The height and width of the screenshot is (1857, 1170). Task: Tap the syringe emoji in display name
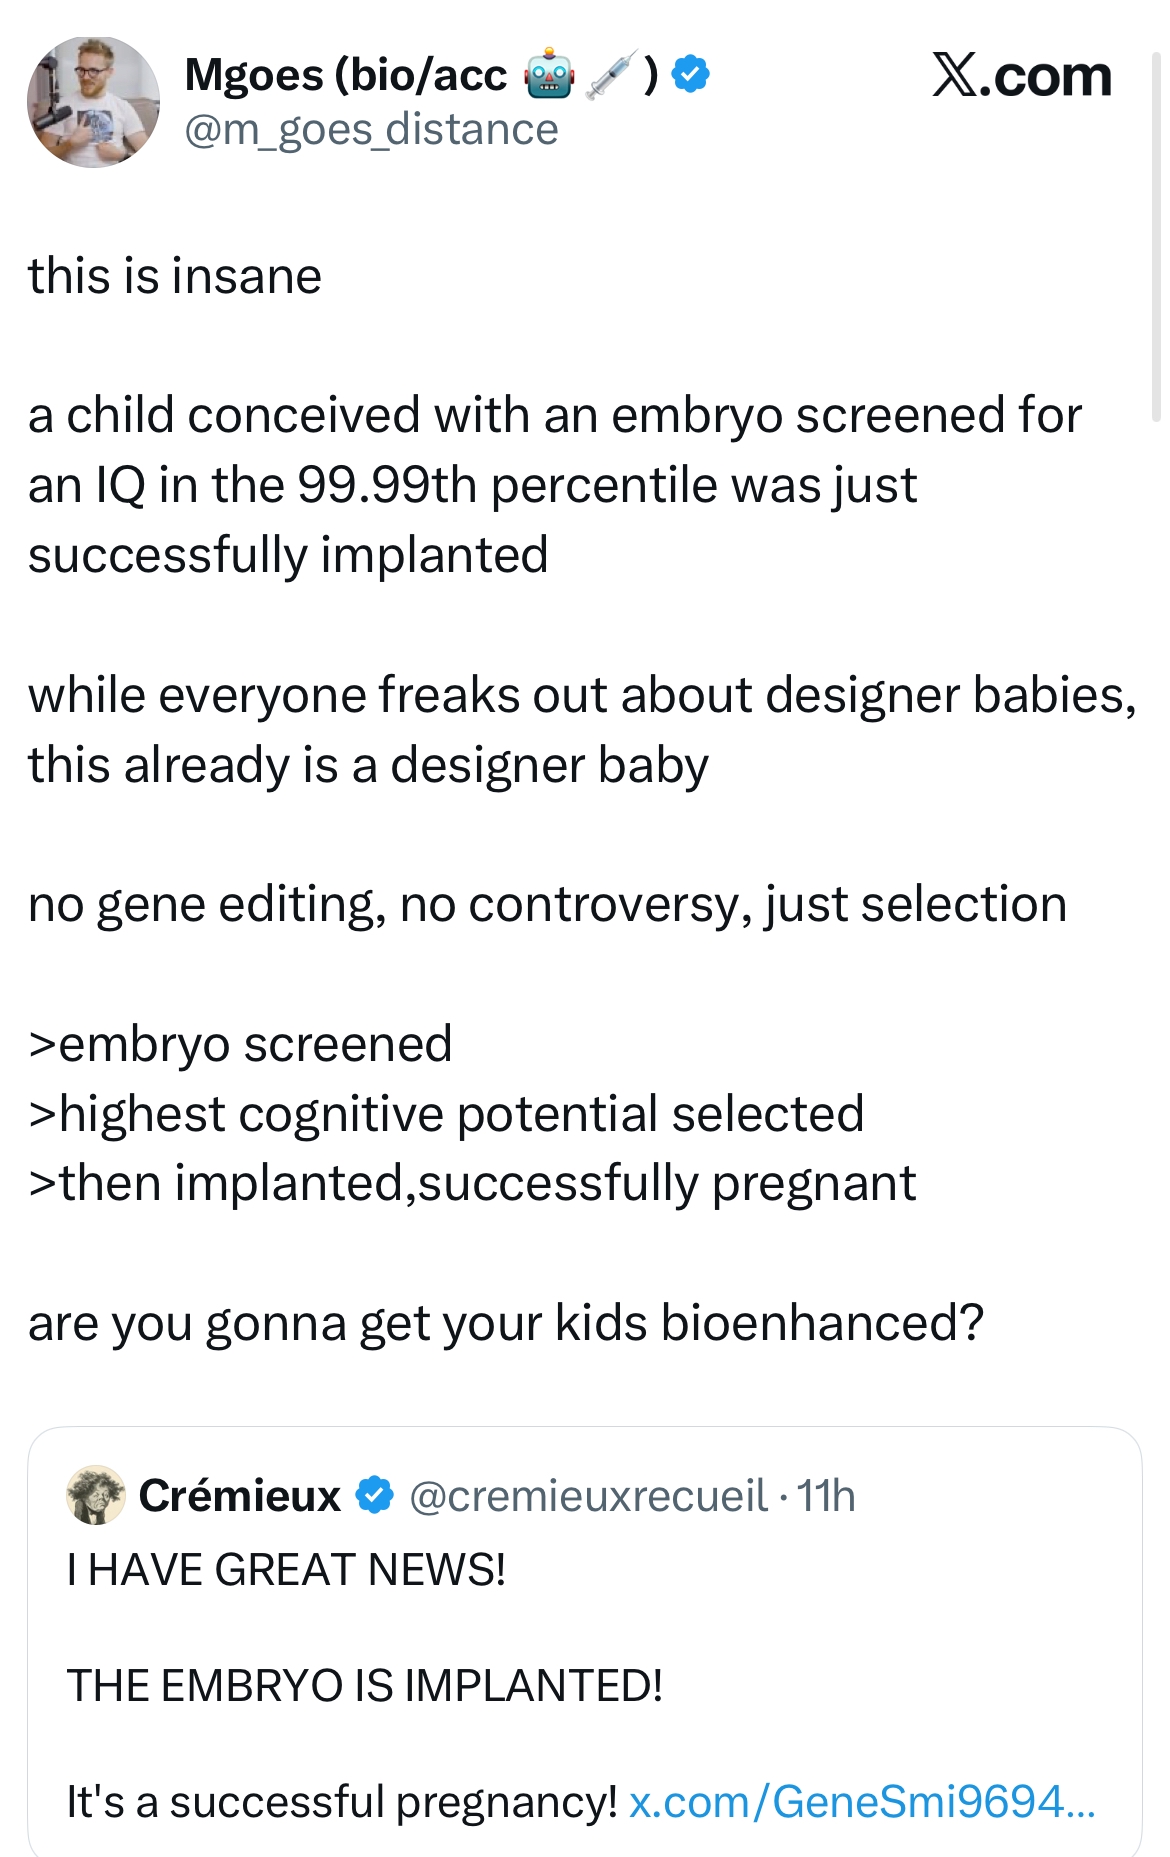pos(610,76)
